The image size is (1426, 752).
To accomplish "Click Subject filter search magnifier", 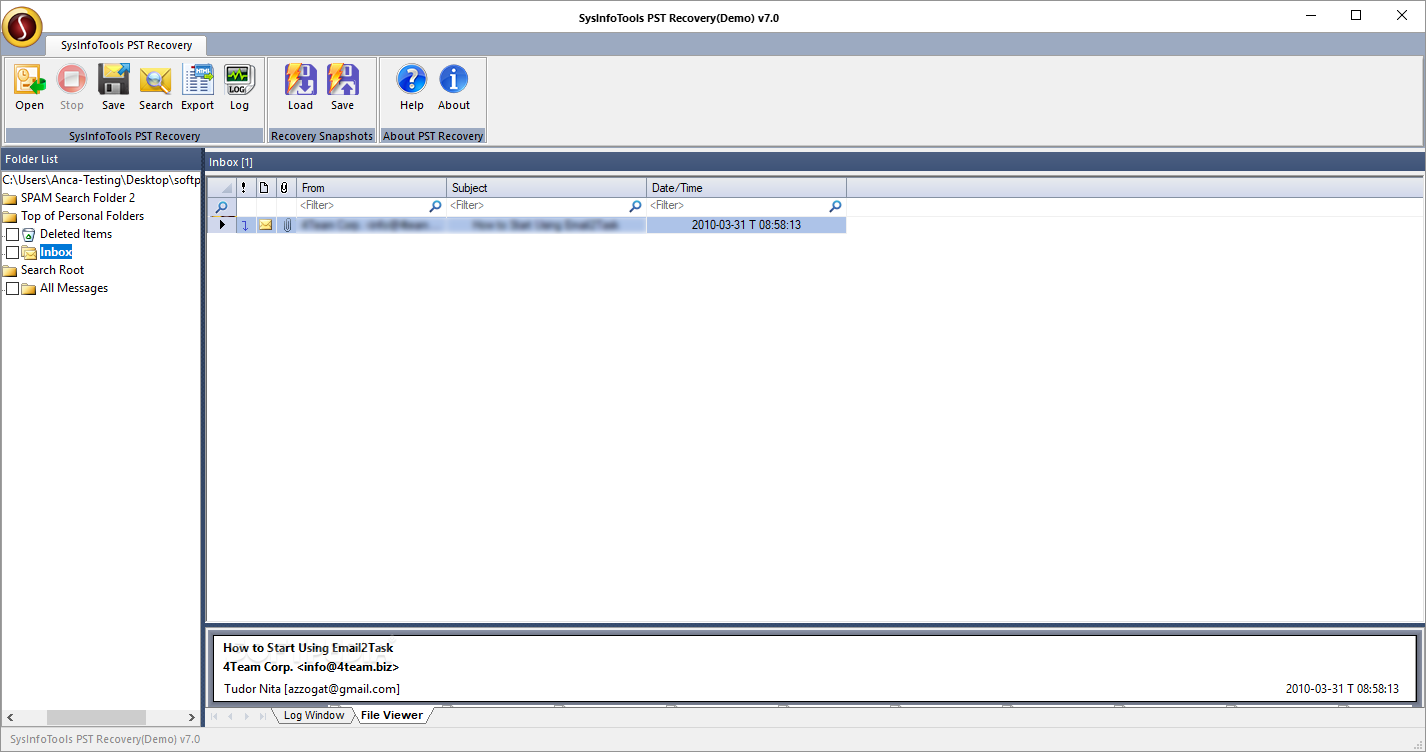I will point(635,206).
